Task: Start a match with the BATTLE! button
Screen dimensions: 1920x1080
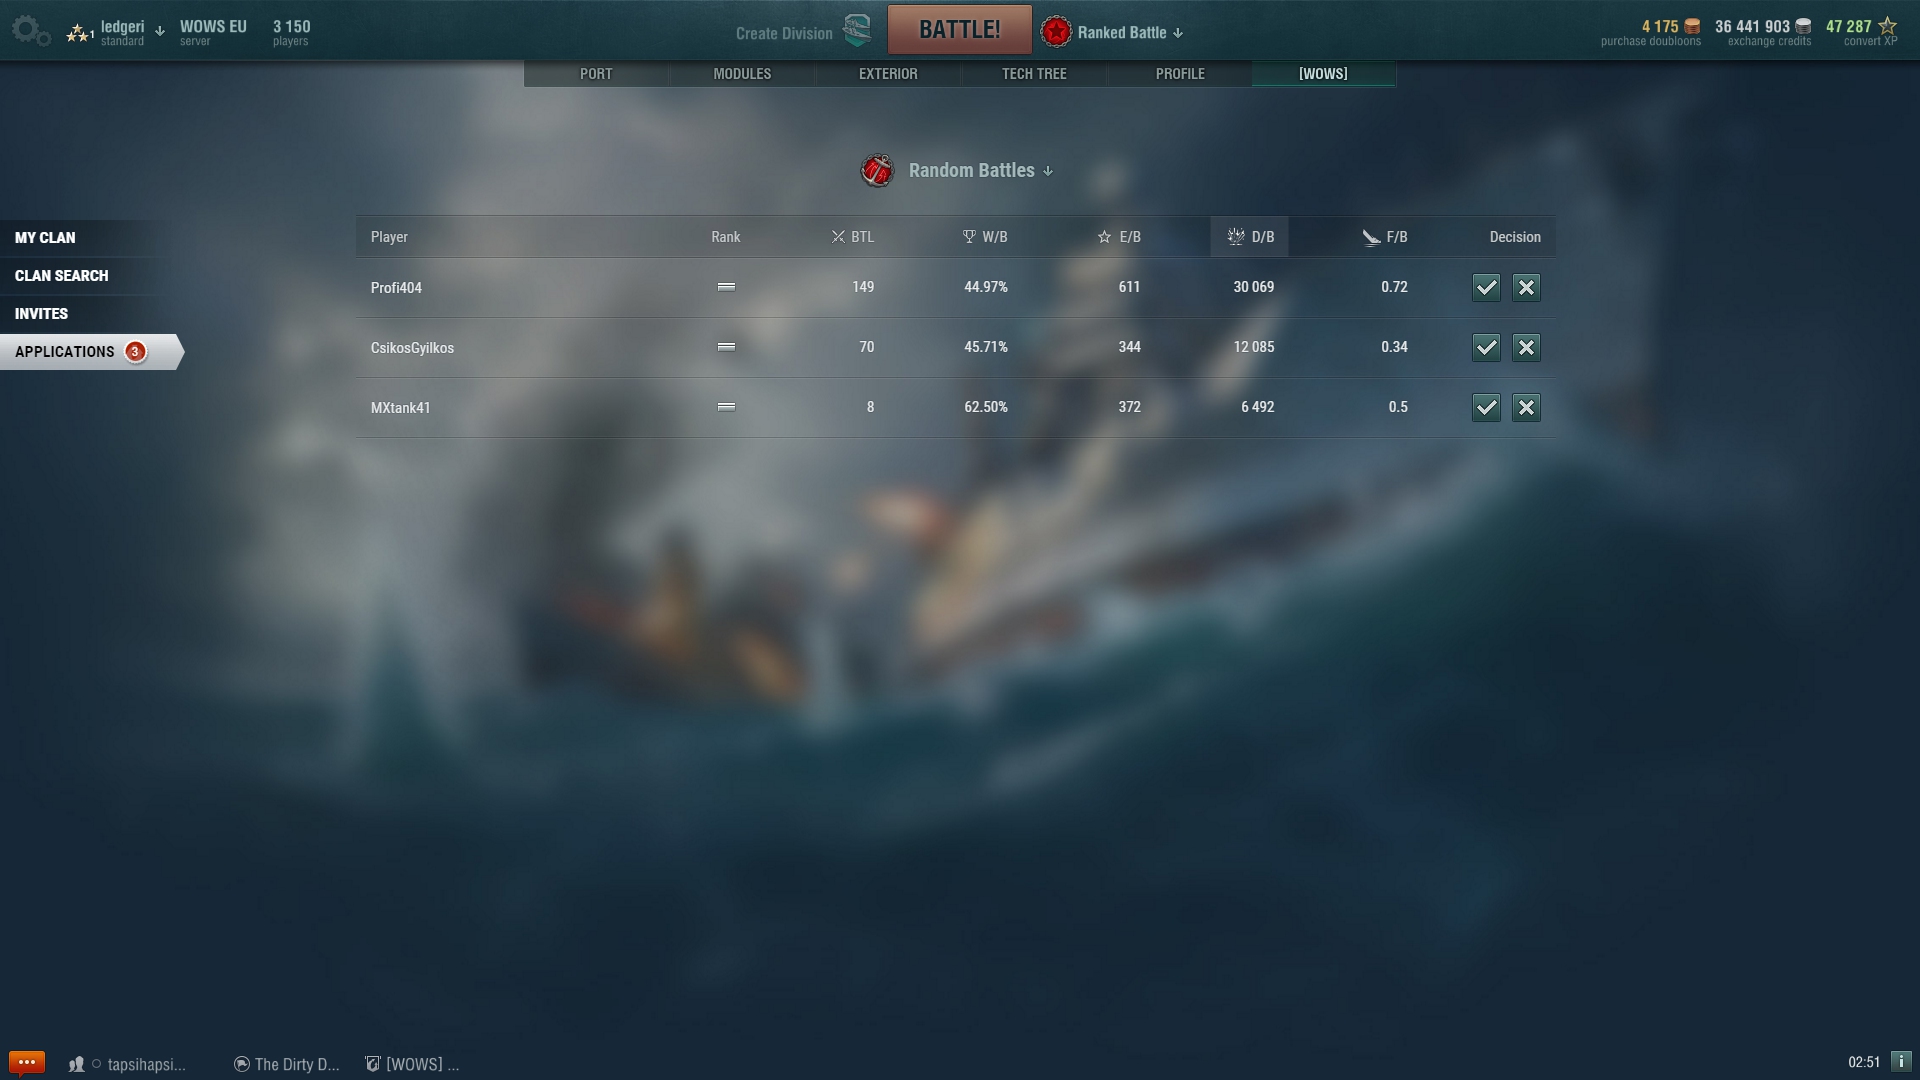Action: point(959,30)
